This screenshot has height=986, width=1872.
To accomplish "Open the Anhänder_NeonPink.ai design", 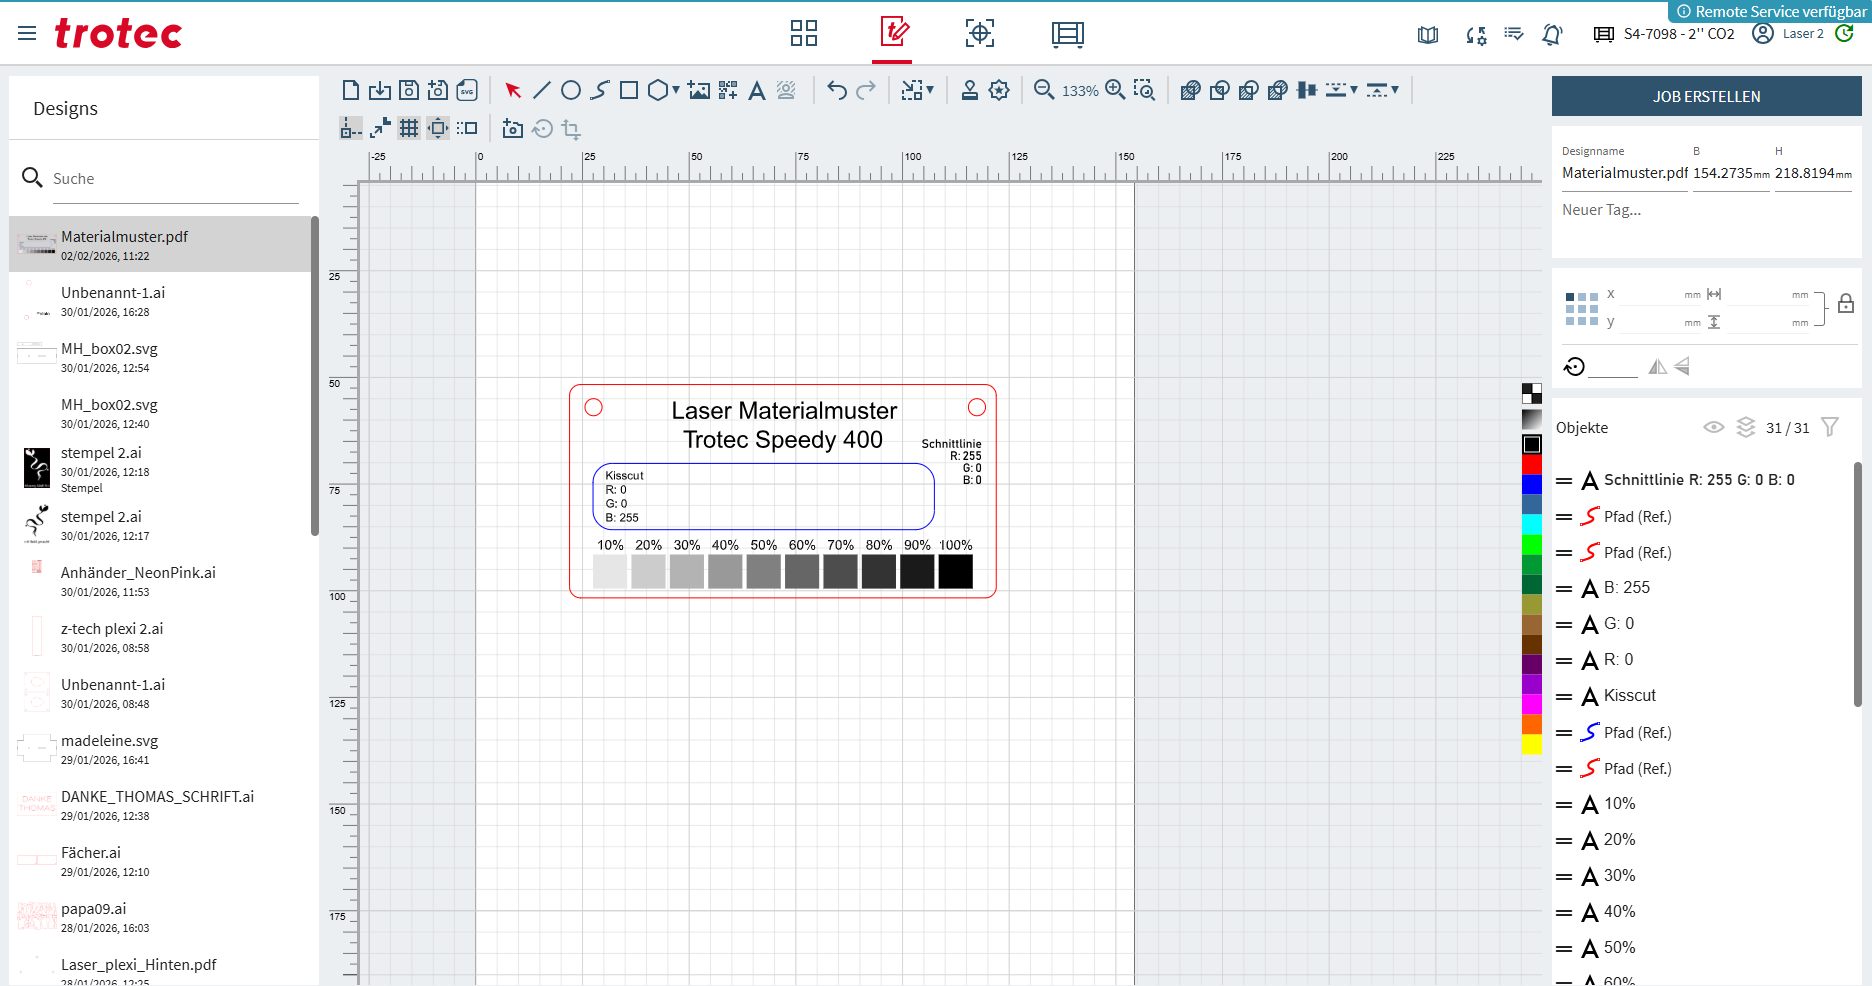I will pyautogui.click(x=138, y=573).
